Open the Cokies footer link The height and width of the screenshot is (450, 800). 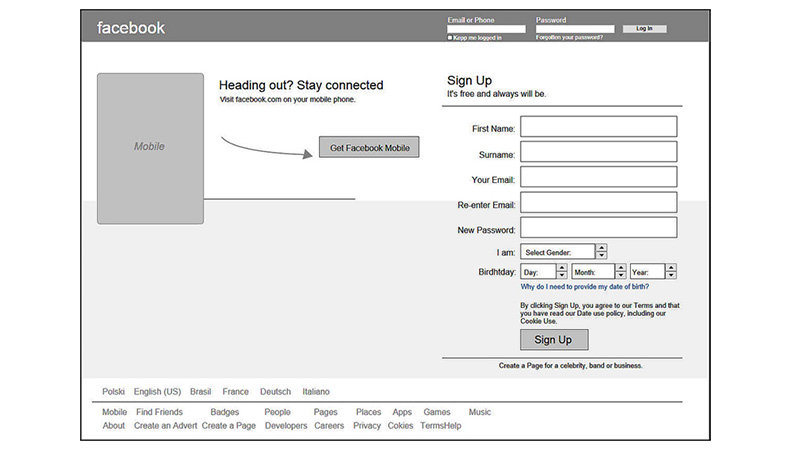point(400,426)
